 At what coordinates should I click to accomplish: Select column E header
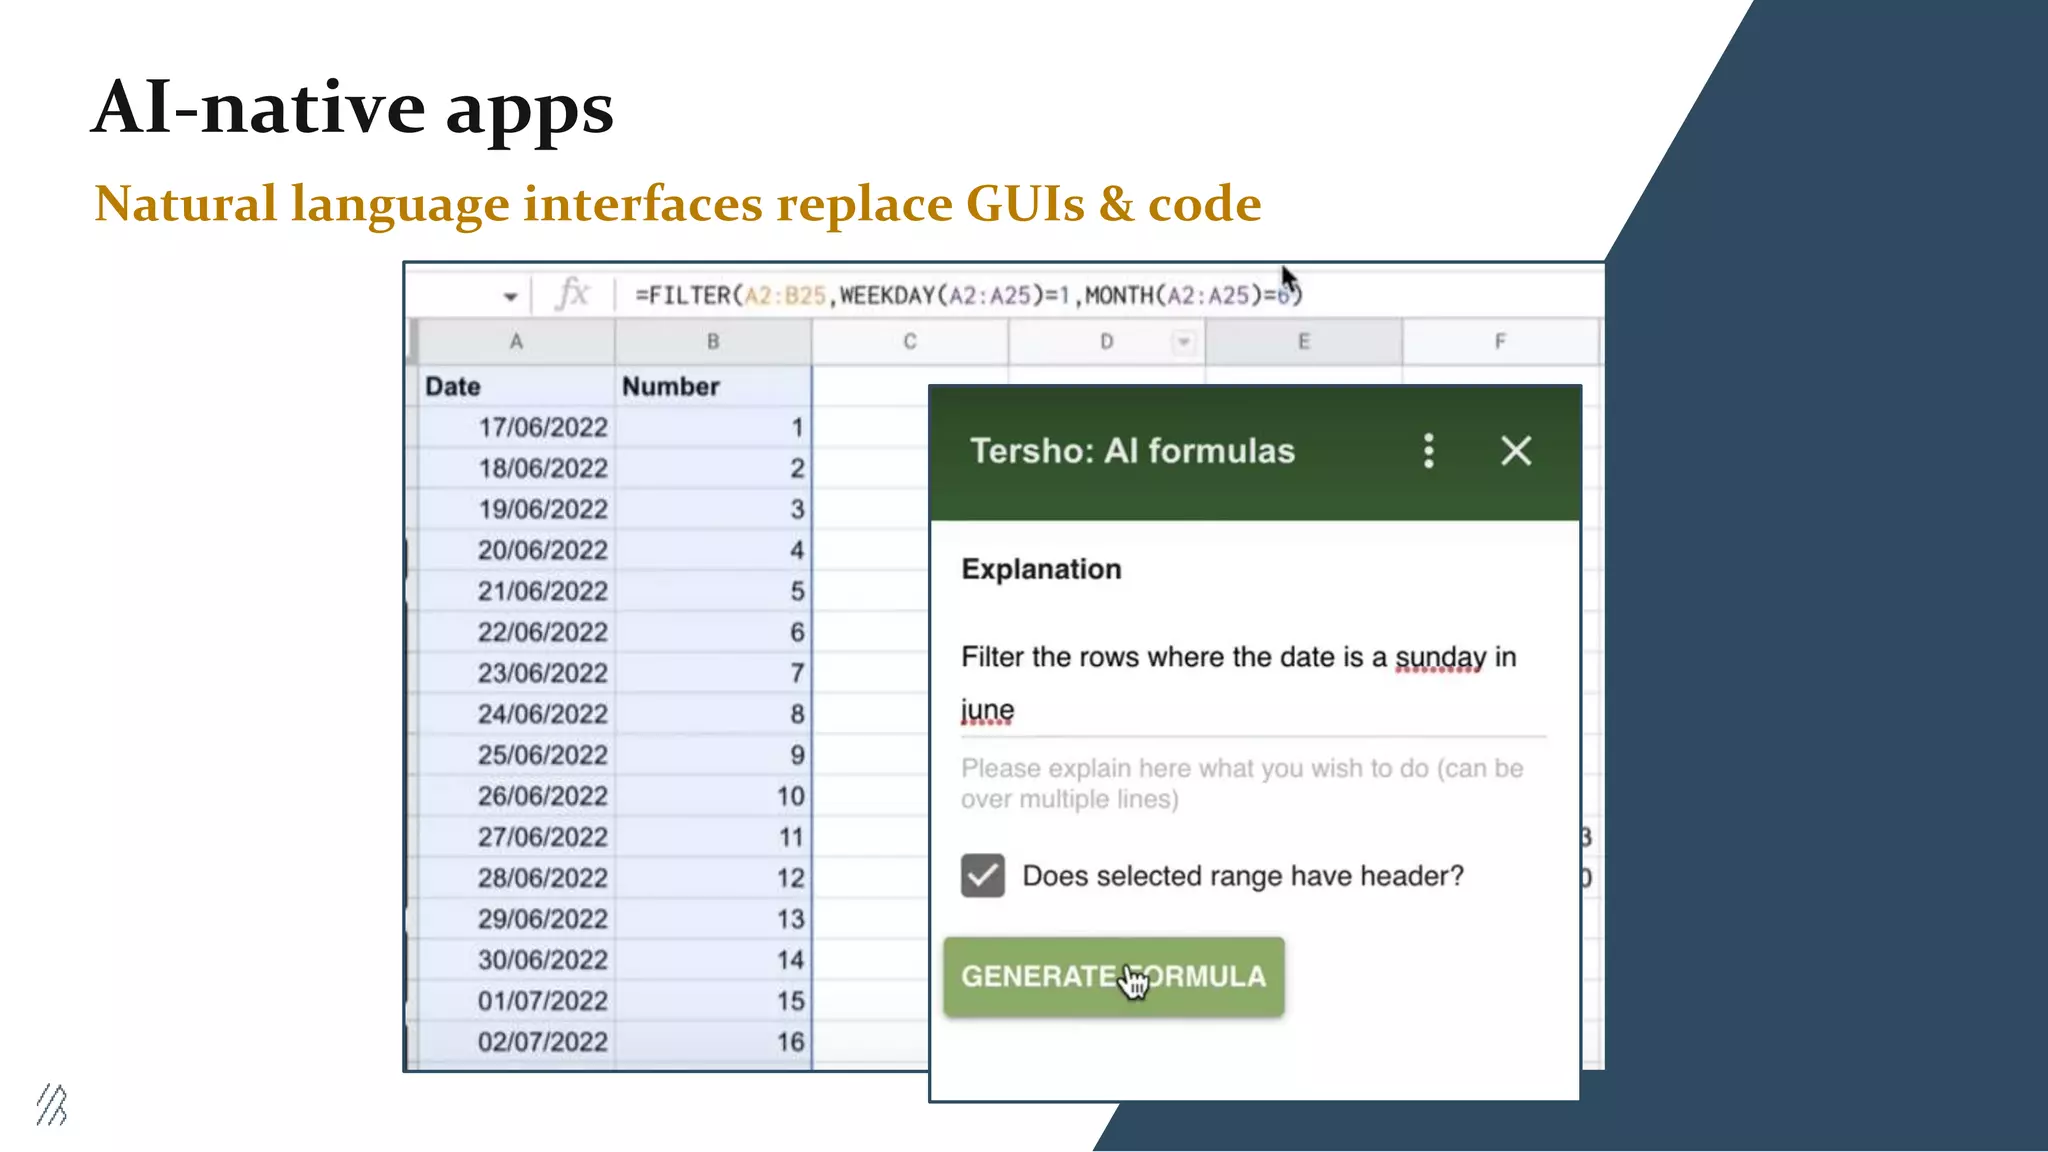point(1303,342)
